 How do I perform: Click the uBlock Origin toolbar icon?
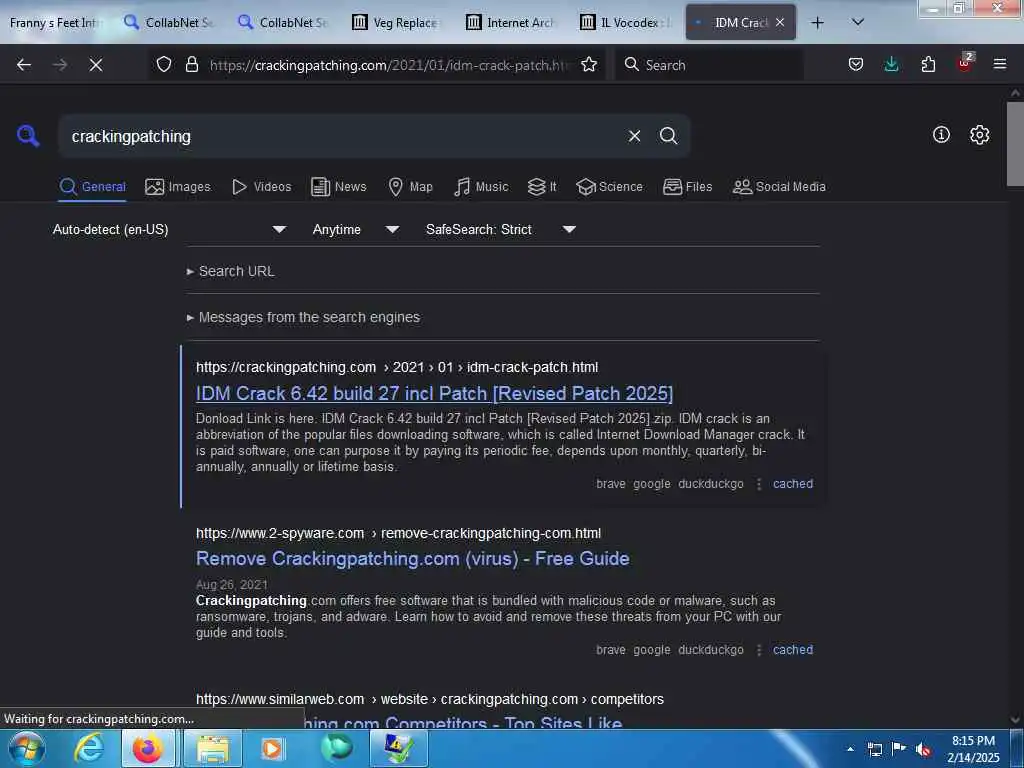click(x=965, y=63)
